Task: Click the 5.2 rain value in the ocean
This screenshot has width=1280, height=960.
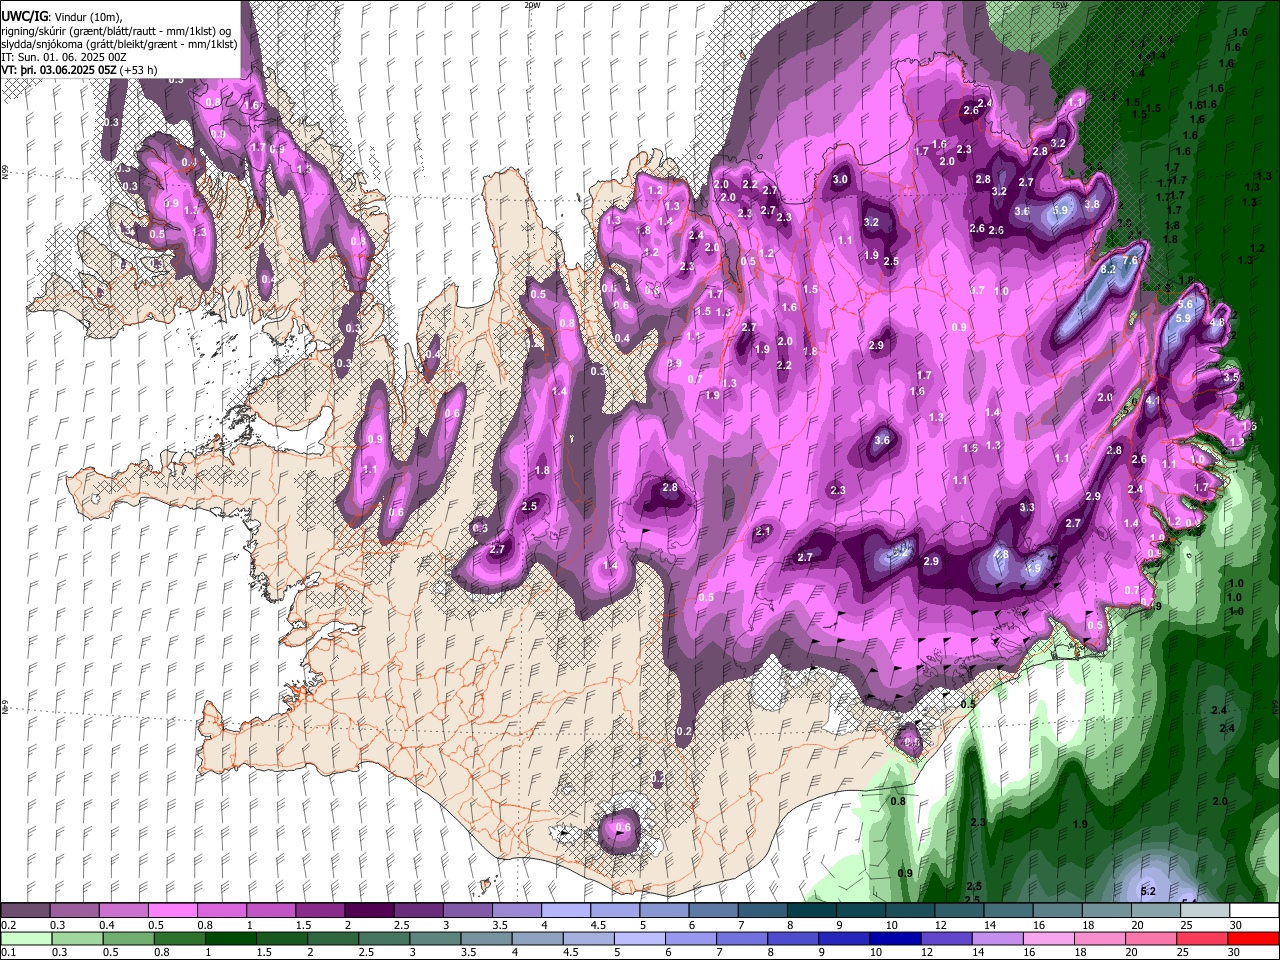Action: 1148,891
